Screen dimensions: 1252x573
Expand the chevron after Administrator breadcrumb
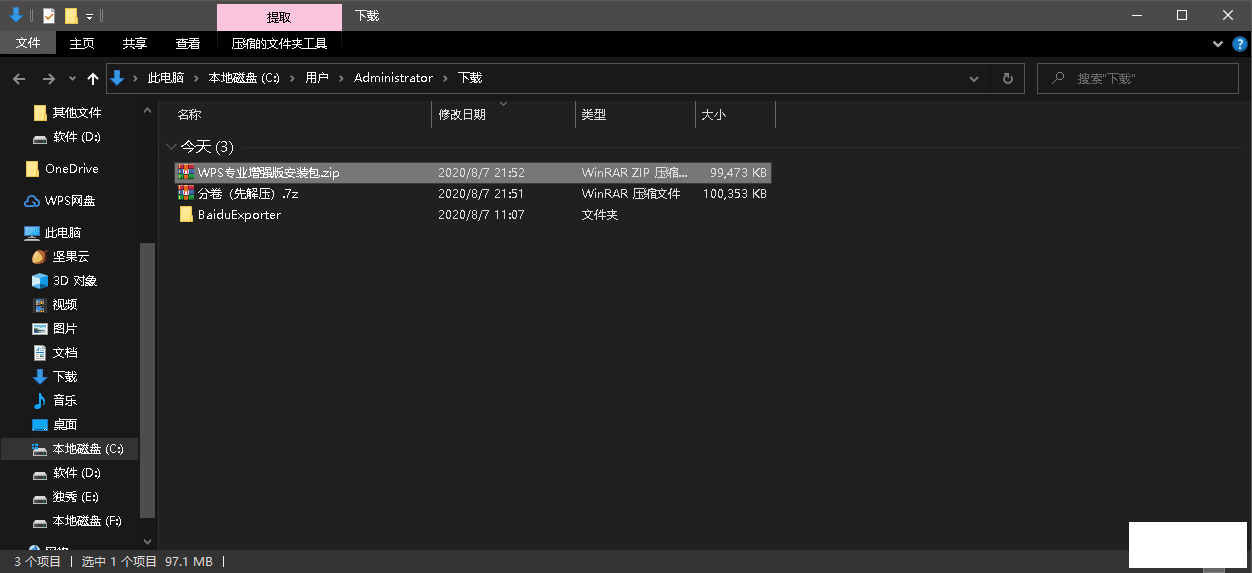446,78
